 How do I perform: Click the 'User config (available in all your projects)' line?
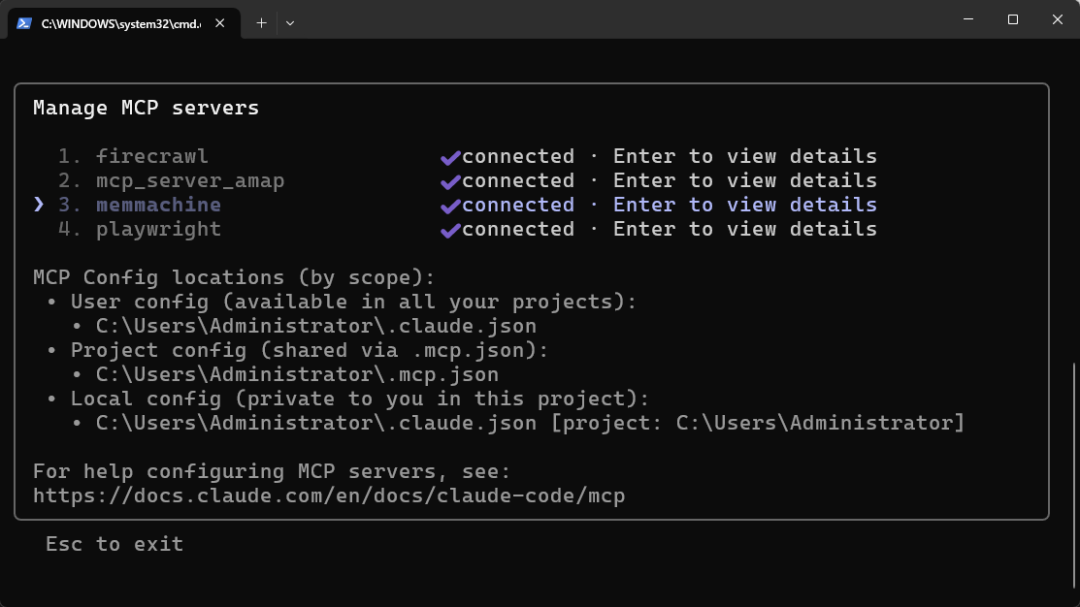[354, 302]
